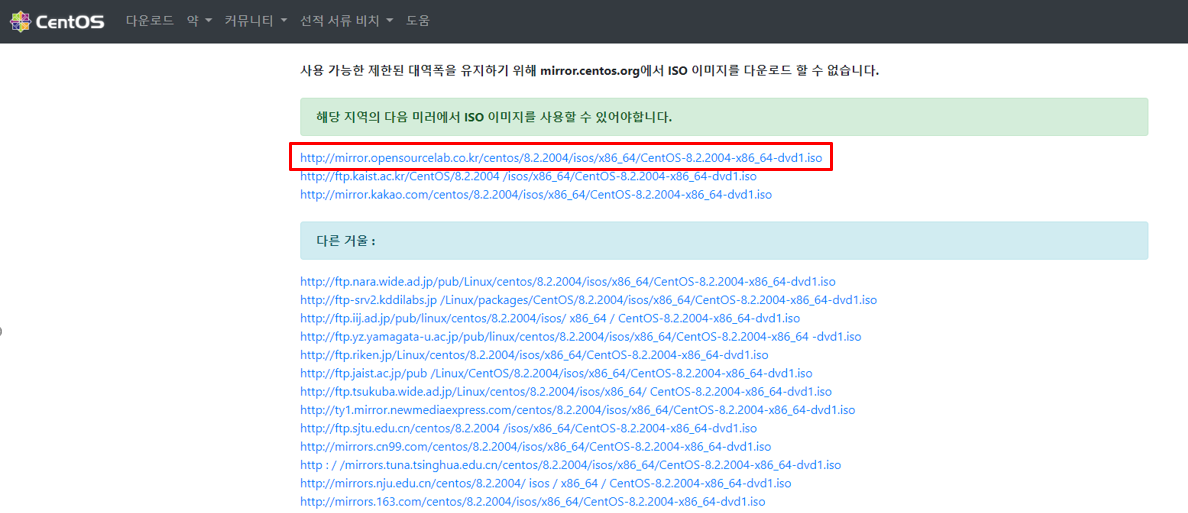The image size is (1188, 513).
Task: Click the mirror.centos.org bandwidth notice text
Action: tap(589, 71)
